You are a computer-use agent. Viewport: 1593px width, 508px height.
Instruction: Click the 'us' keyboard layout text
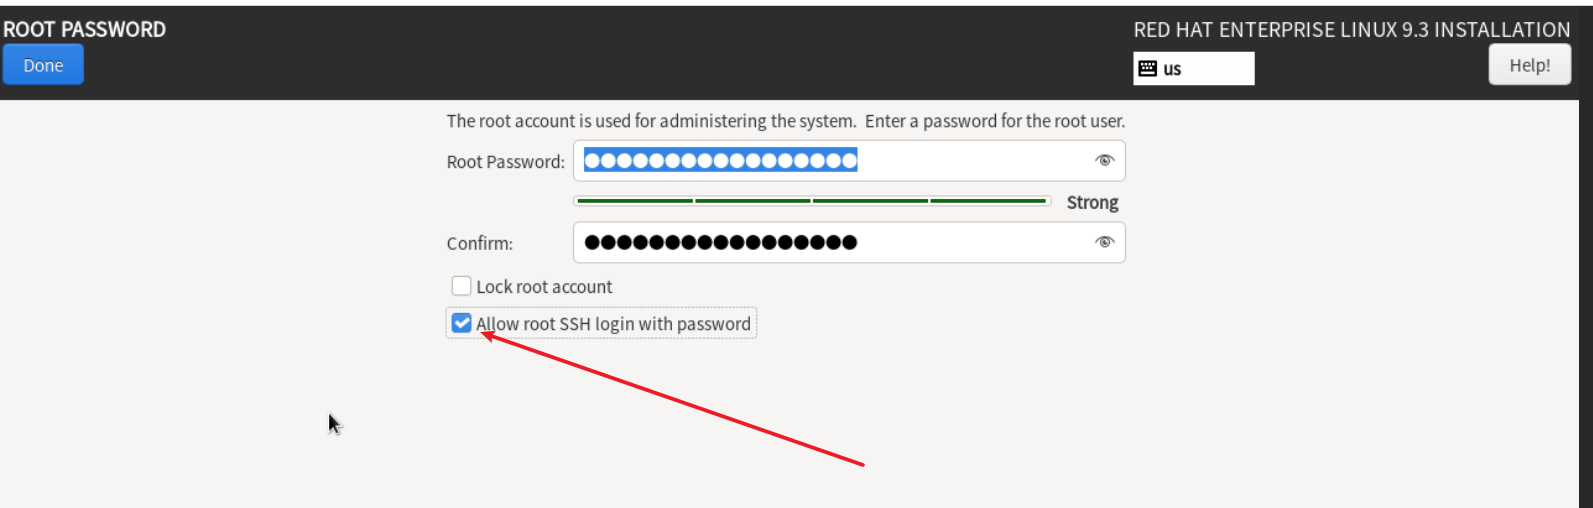[x=1172, y=69]
